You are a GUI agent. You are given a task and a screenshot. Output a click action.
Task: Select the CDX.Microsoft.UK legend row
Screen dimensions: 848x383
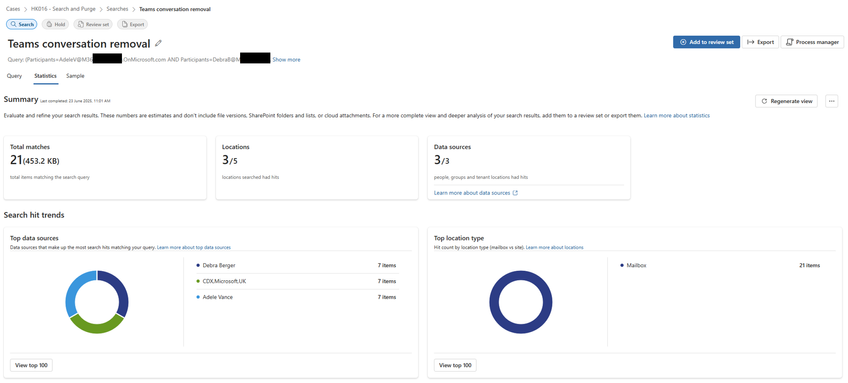(x=297, y=281)
